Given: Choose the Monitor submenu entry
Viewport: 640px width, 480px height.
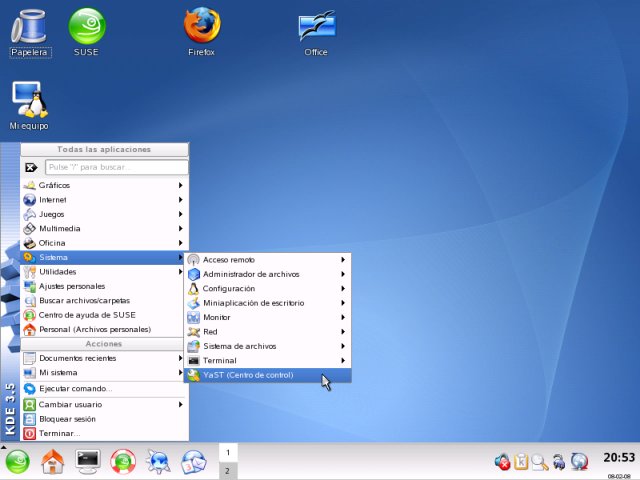Looking at the screenshot, I should click(268, 317).
